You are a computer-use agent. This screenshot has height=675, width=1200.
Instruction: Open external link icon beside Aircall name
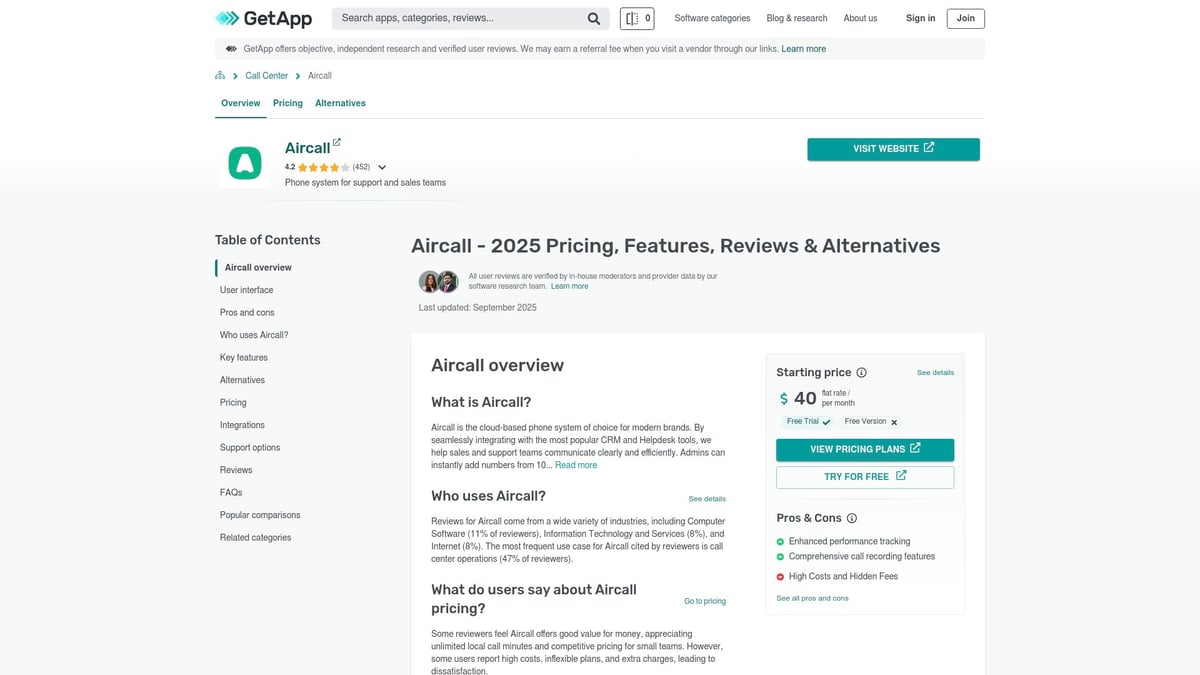coord(337,143)
